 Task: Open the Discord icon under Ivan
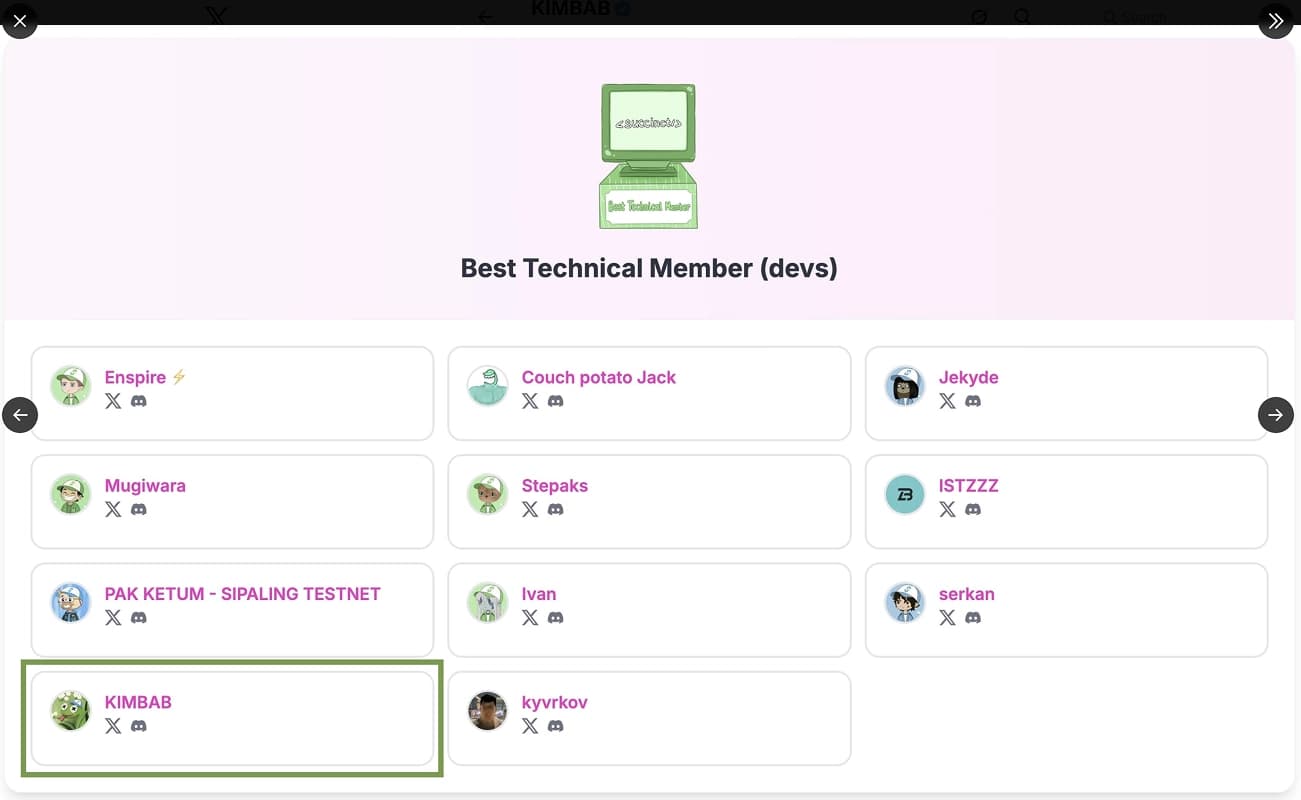(x=556, y=618)
